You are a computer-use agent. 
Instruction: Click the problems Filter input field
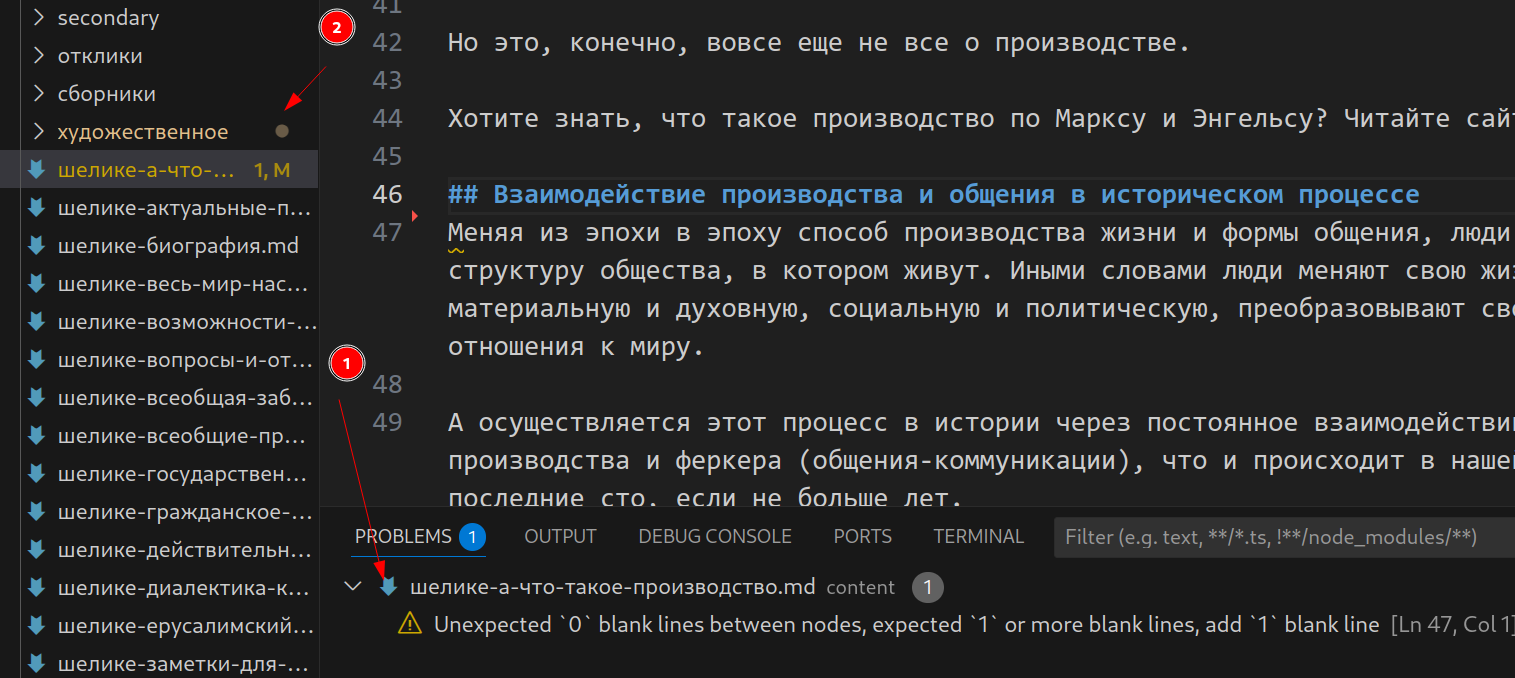1280,537
